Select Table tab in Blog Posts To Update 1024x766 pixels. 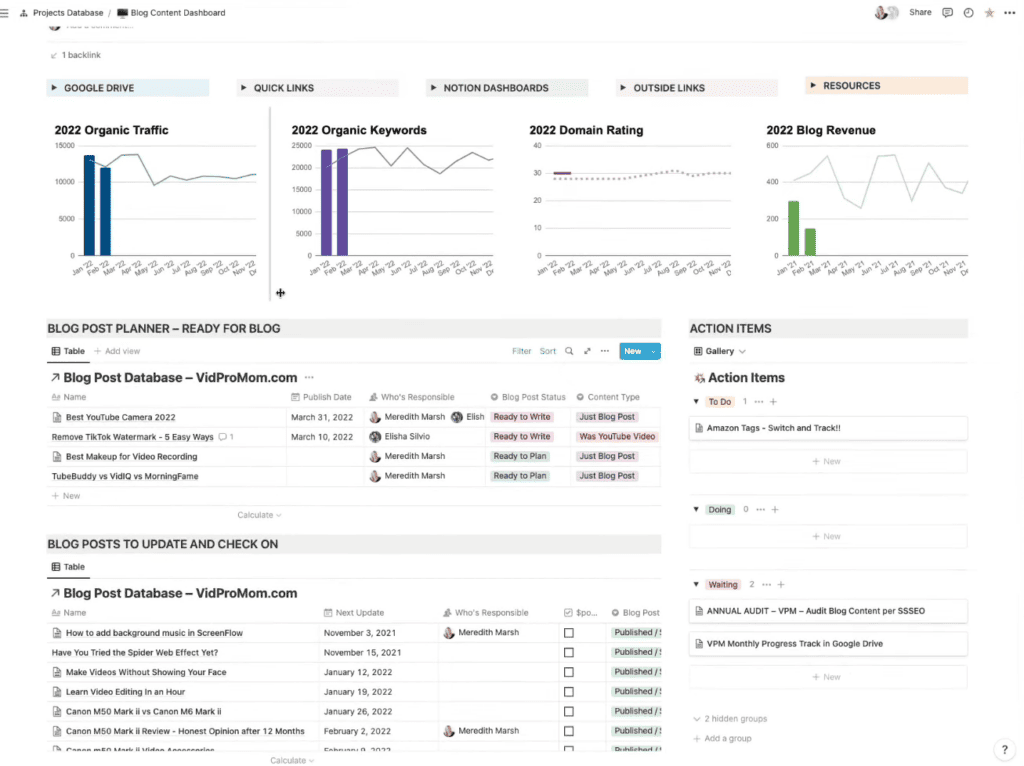[x=68, y=567]
